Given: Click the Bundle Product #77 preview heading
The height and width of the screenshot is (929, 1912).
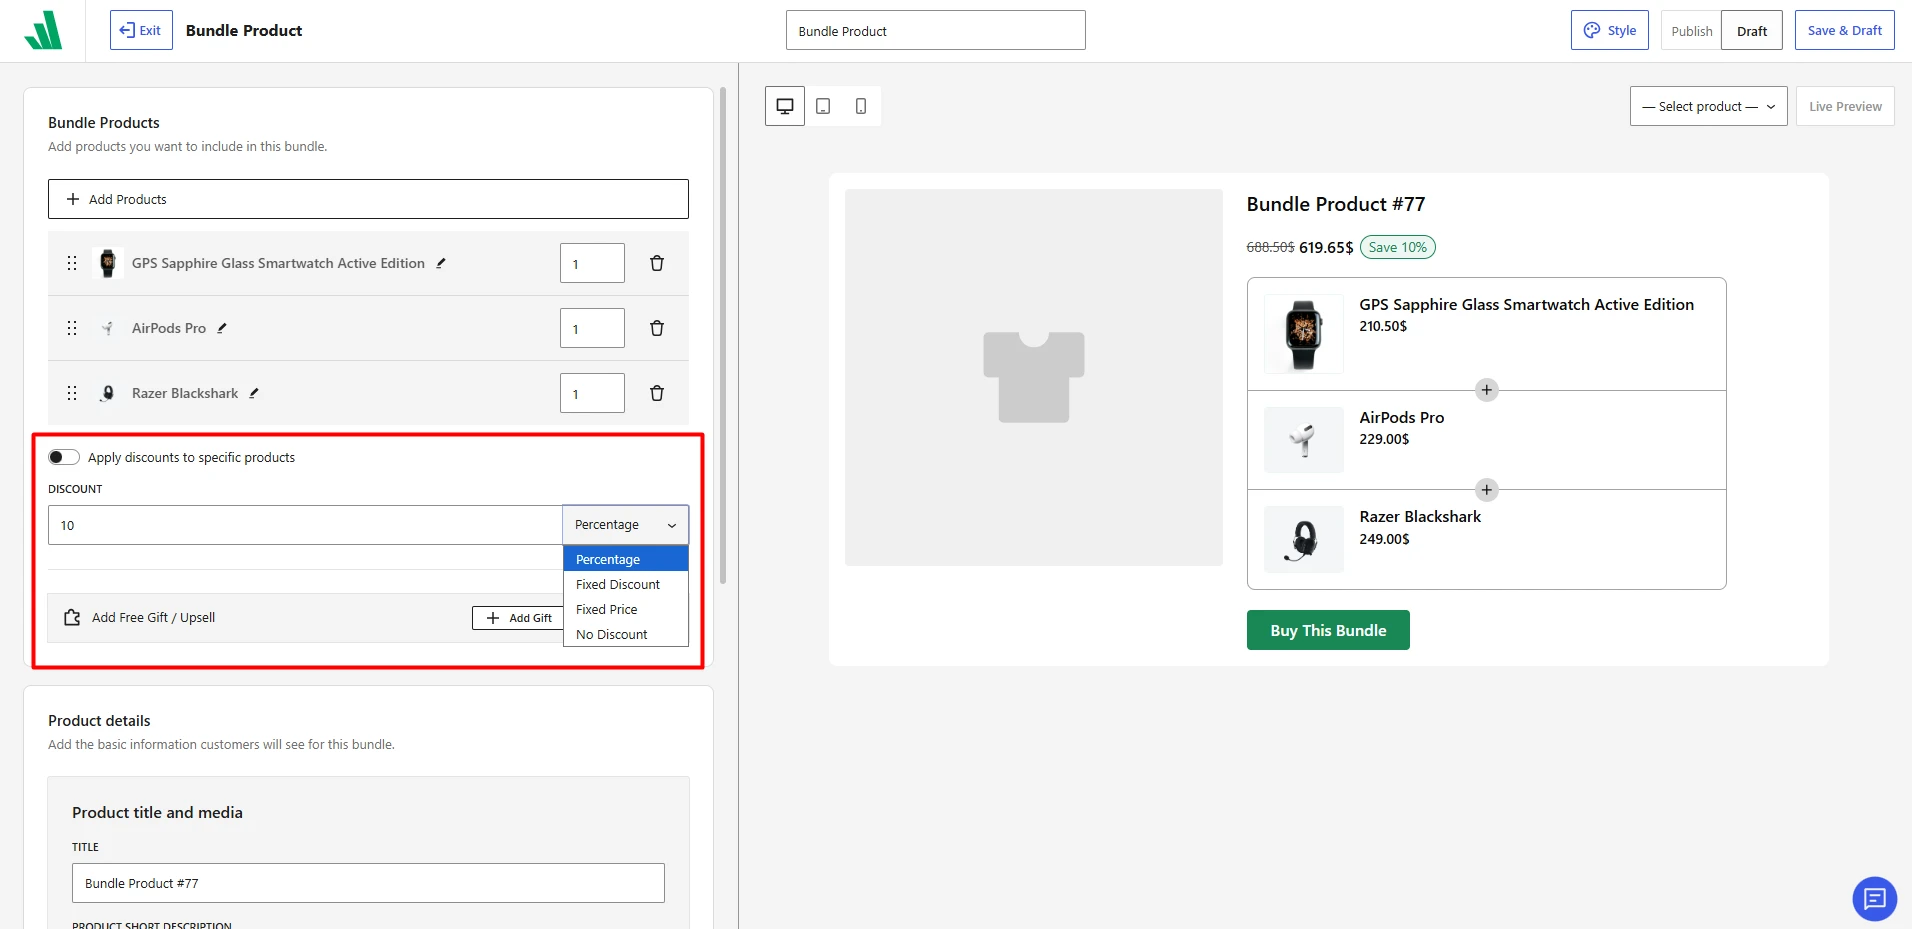Looking at the screenshot, I should coord(1336,204).
